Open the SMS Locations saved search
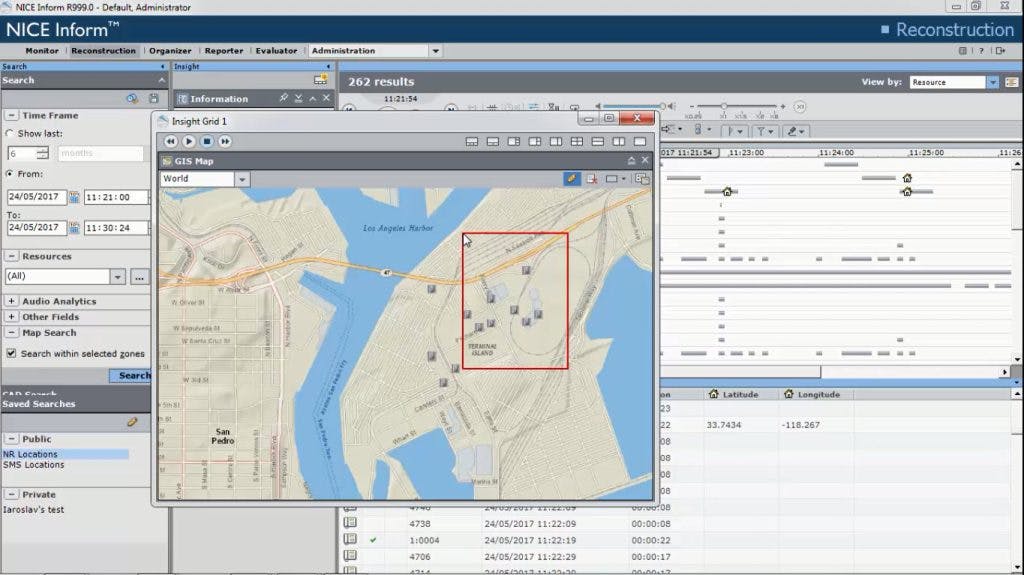 pyautogui.click(x=34, y=465)
